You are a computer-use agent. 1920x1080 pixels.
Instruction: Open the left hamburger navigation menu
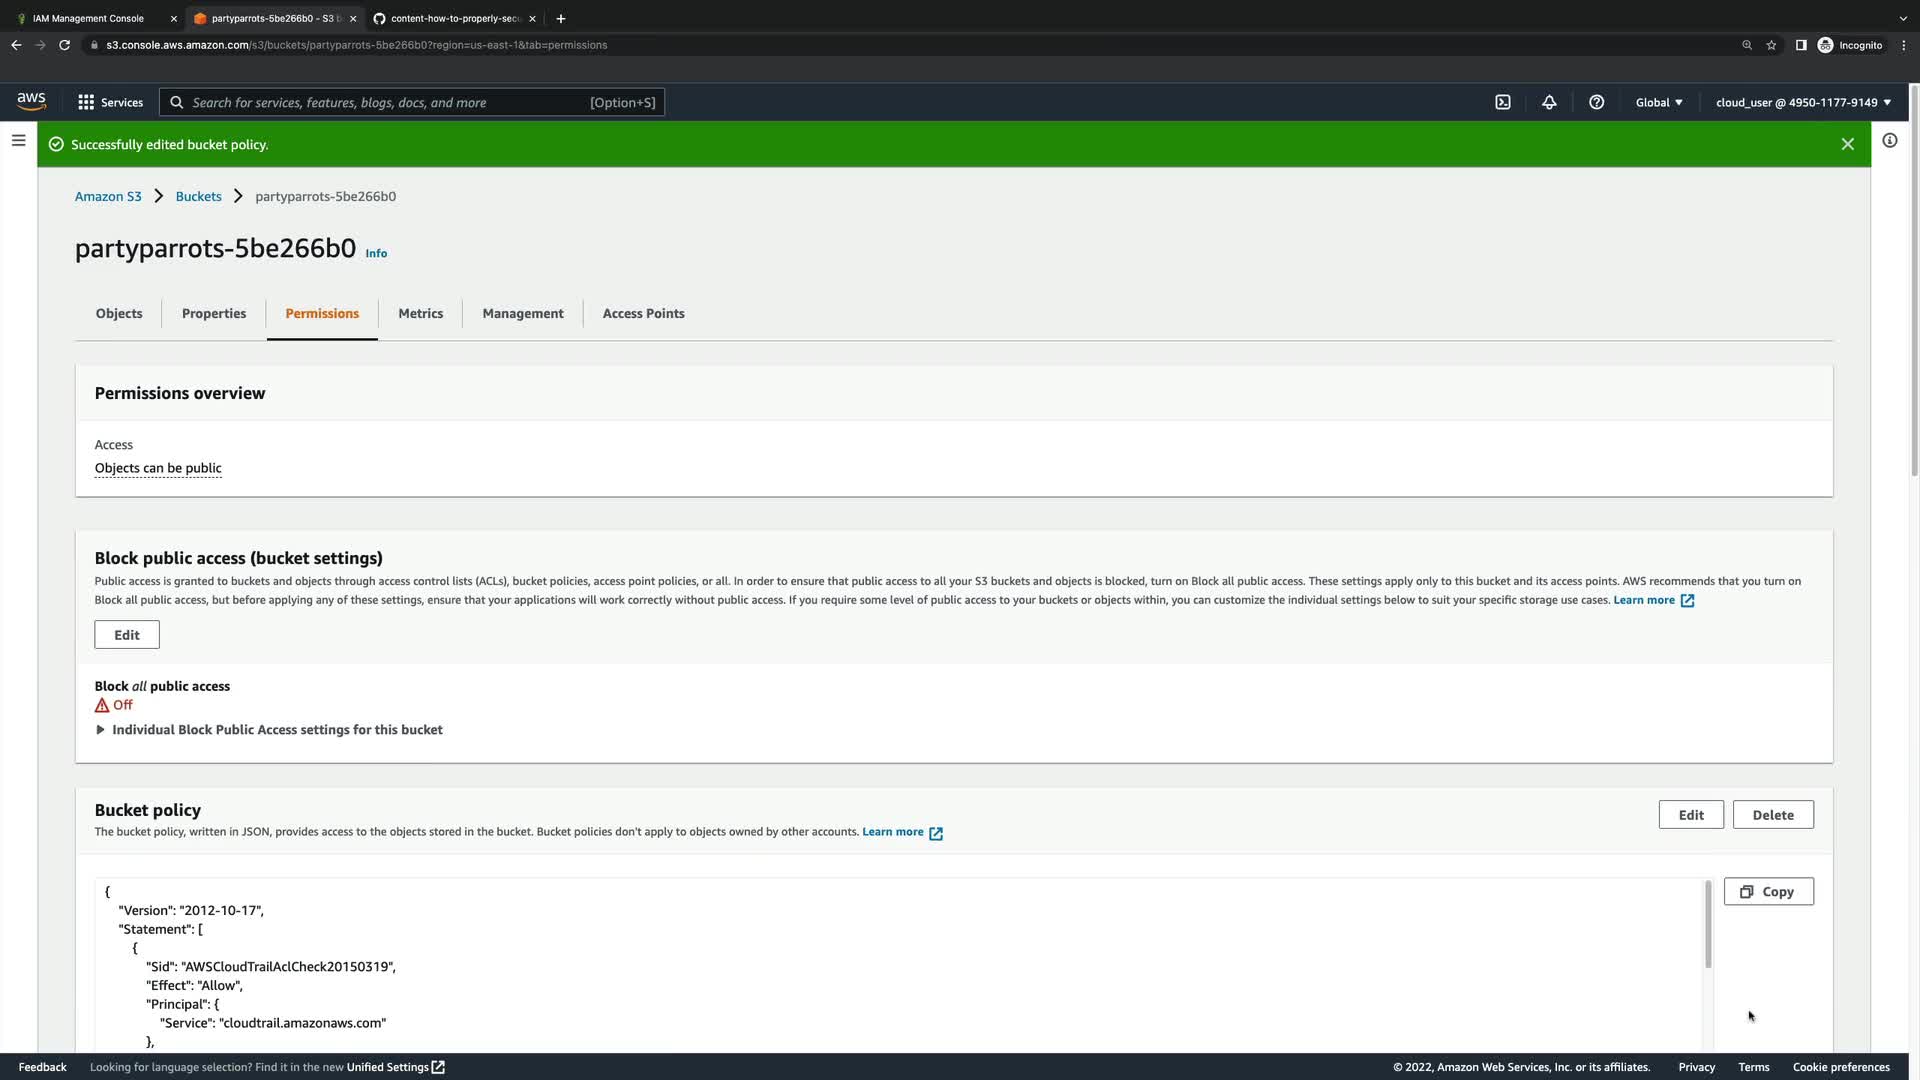pos(18,141)
